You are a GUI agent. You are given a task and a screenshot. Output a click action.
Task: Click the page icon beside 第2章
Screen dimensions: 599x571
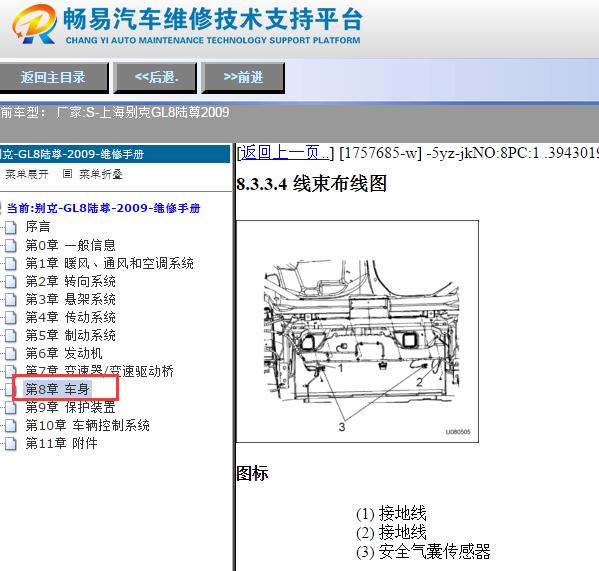11,281
